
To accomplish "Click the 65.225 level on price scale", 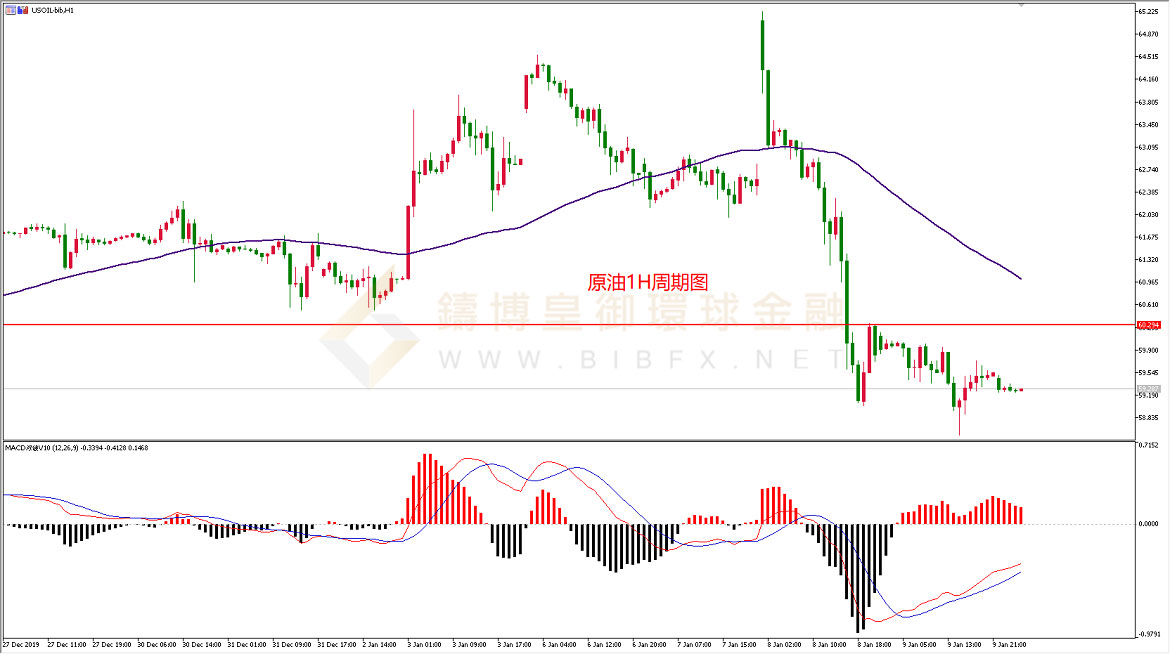I will point(1148,12).
